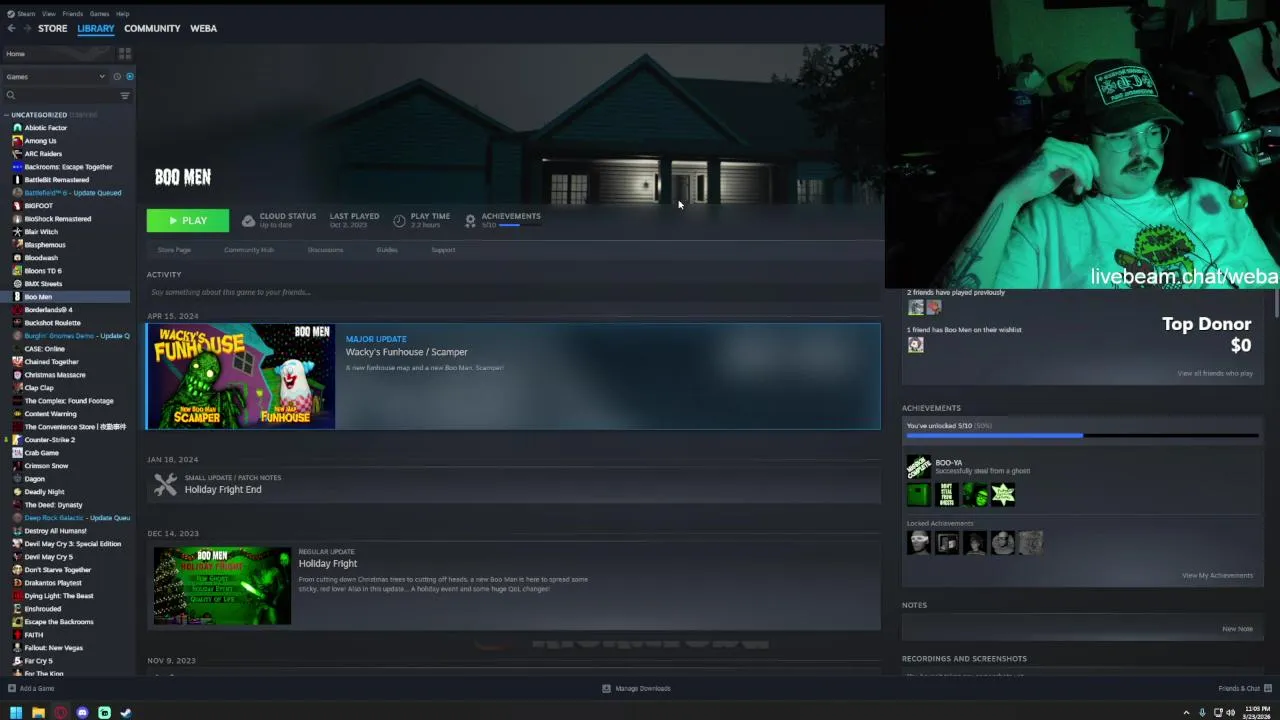Click the green PLAY button

pyautogui.click(x=188, y=220)
